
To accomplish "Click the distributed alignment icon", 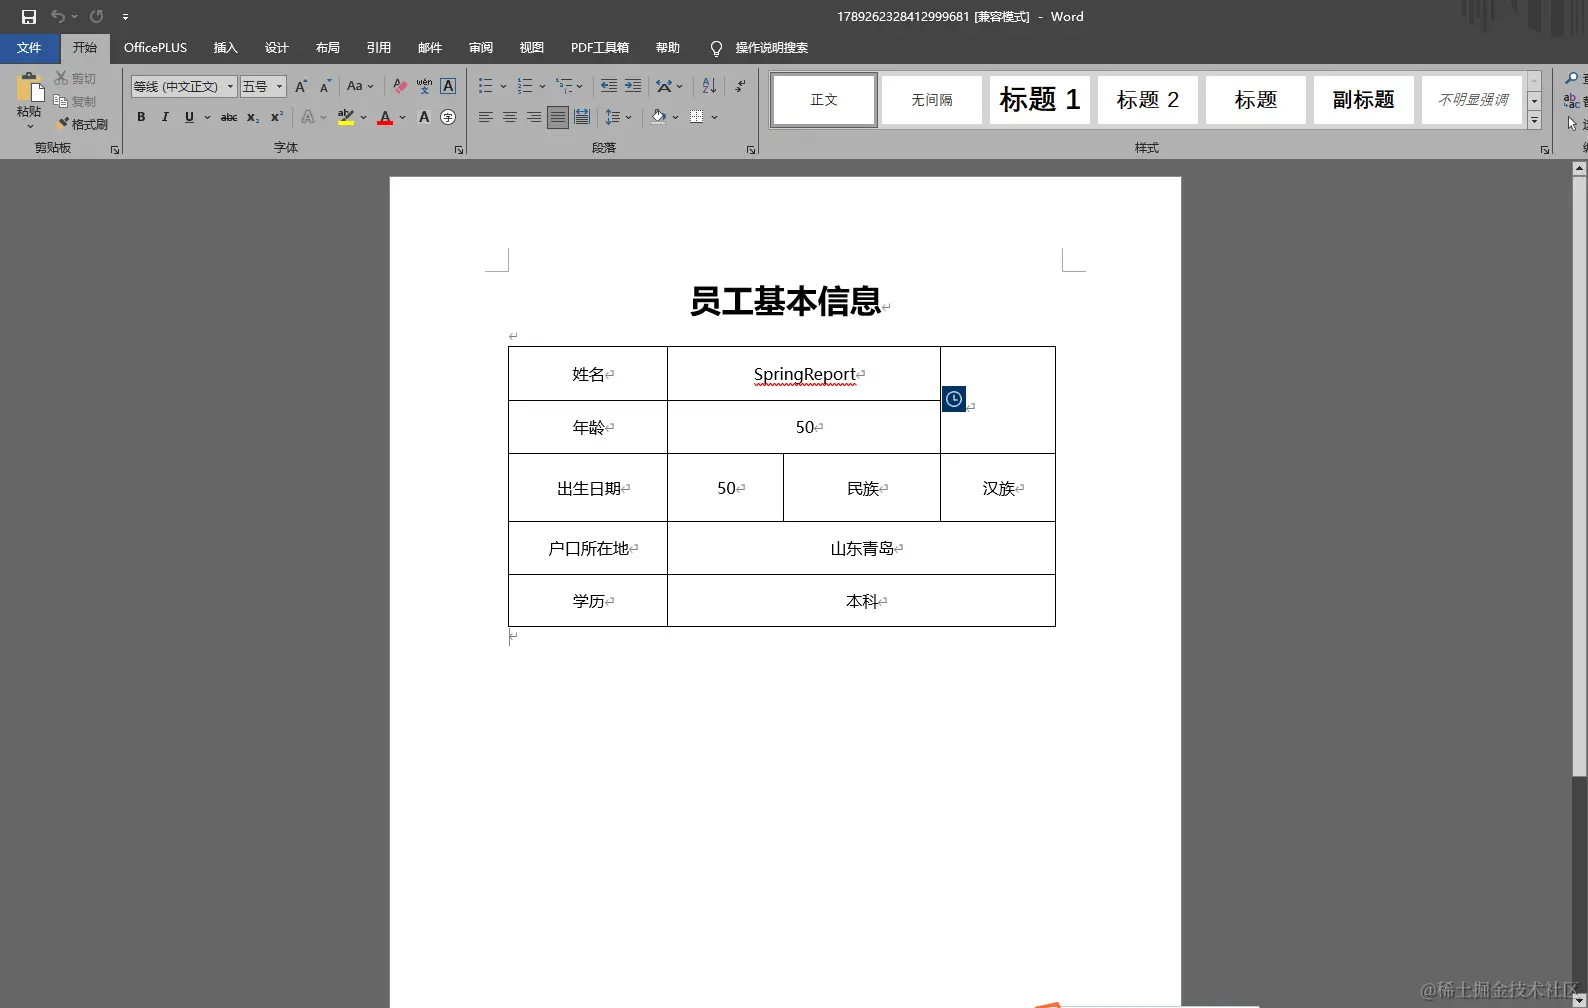I will [582, 117].
